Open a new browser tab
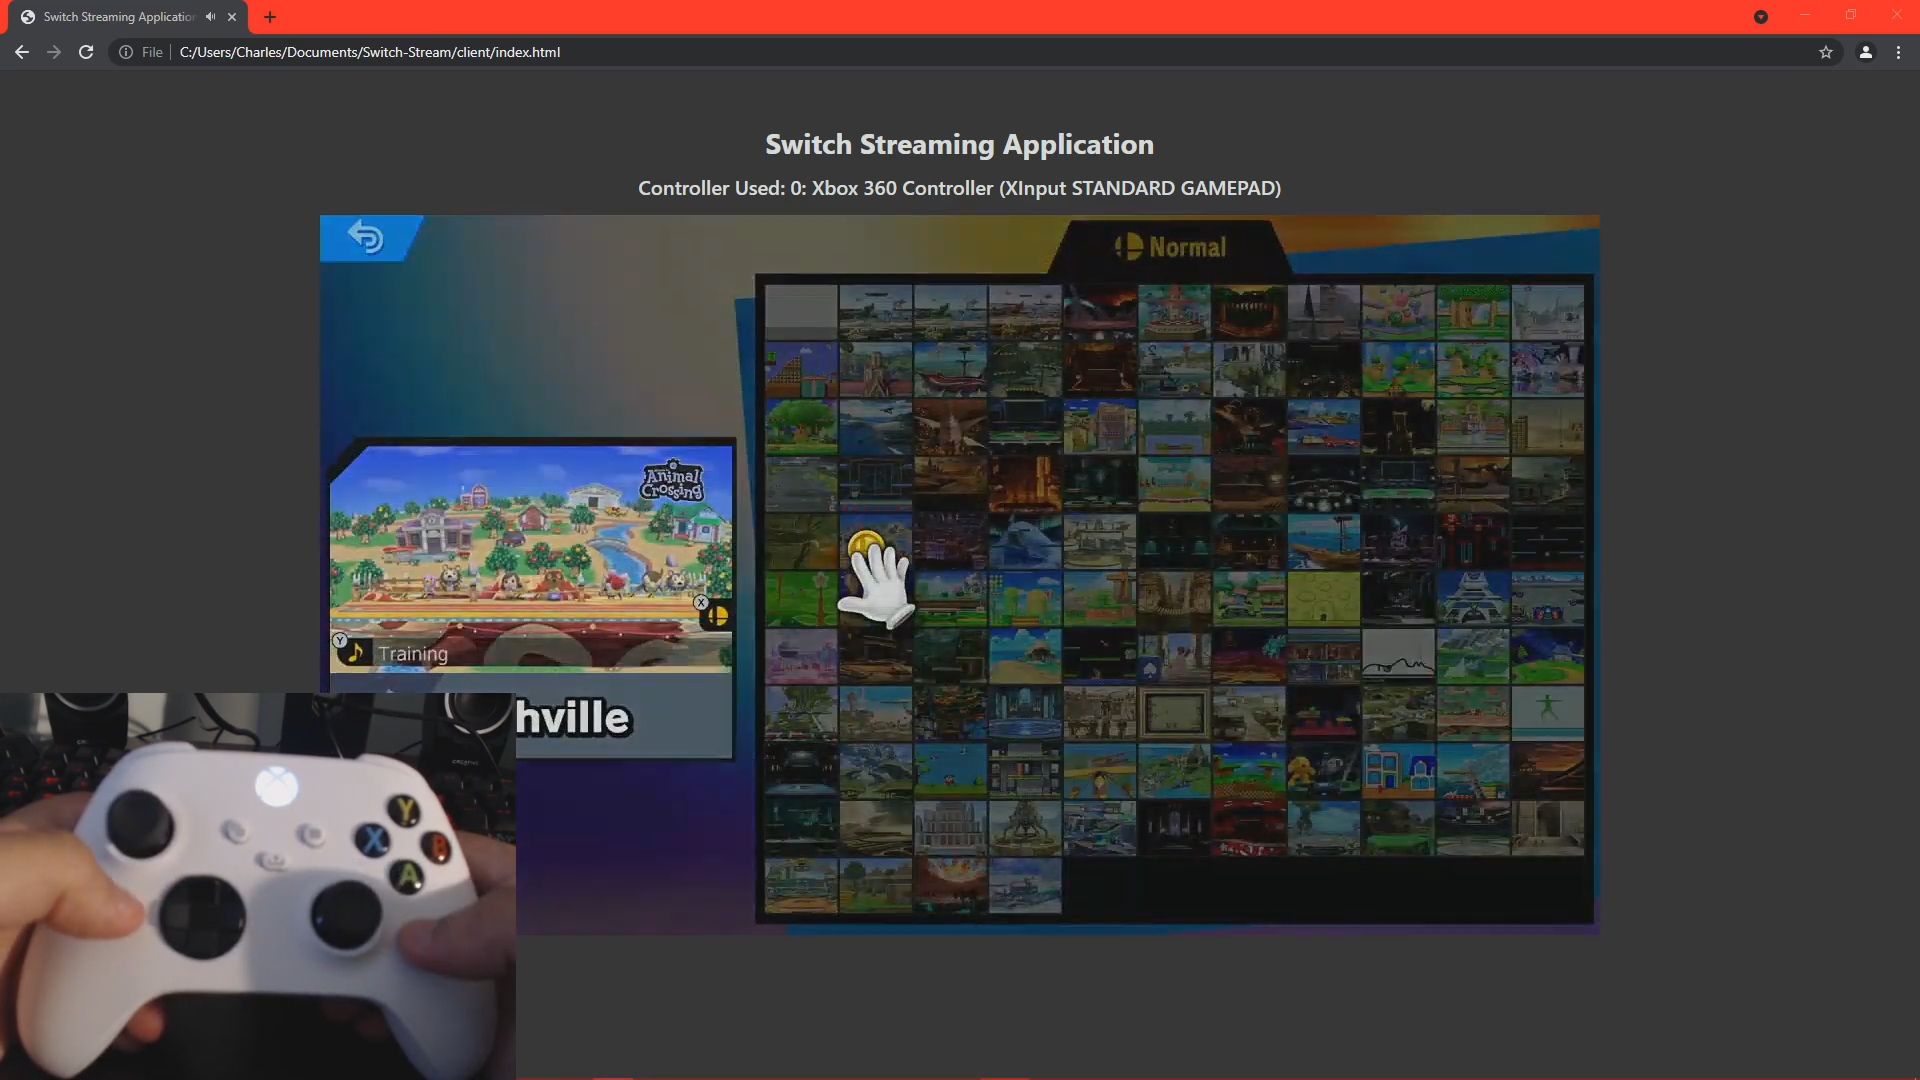The width and height of the screenshot is (1920, 1080). tap(270, 17)
